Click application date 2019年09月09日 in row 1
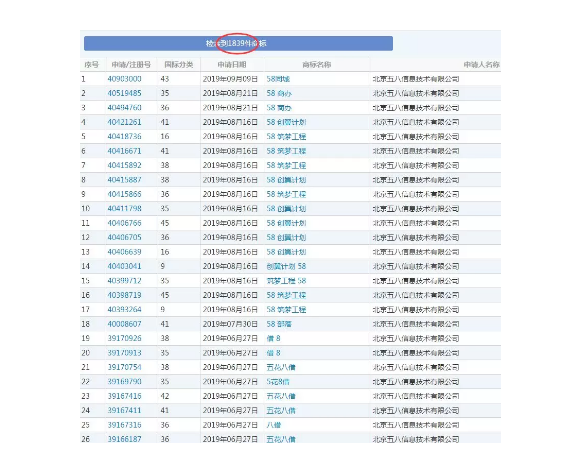Viewport: 588px width, 450px height. 230,79
